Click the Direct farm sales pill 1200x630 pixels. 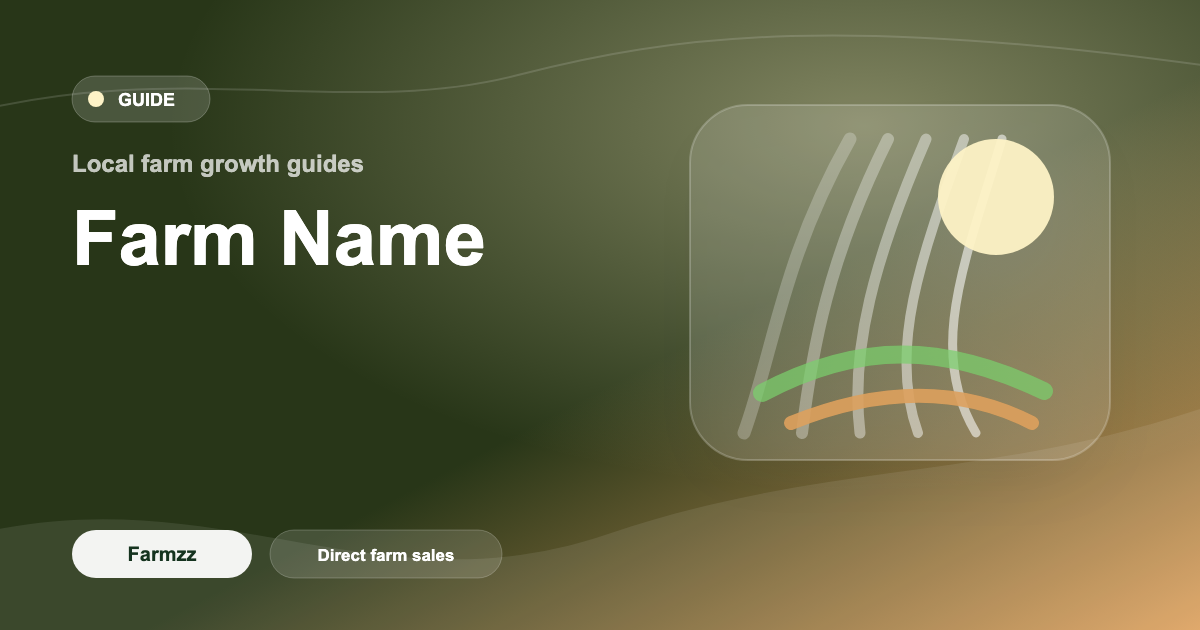pos(386,554)
